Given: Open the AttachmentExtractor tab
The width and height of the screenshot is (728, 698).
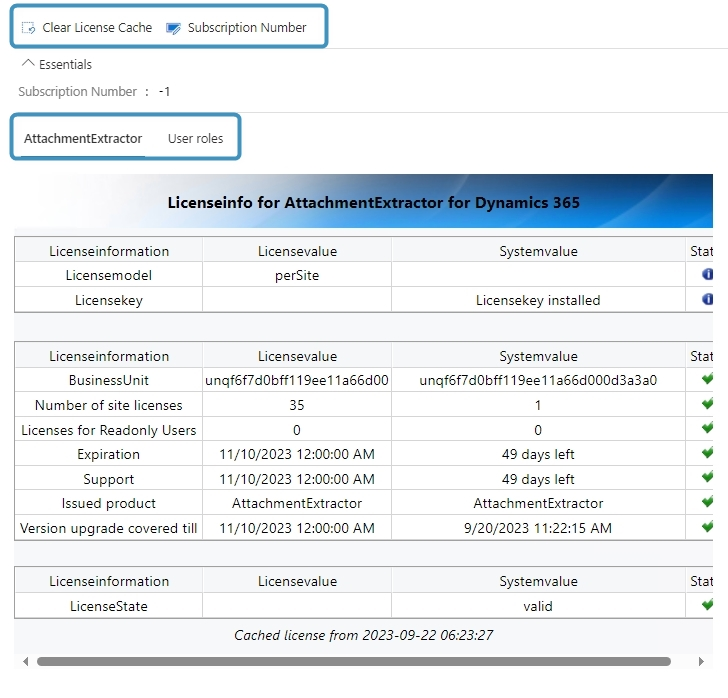Looking at the screenshot, I should click(x=83, y=139).
